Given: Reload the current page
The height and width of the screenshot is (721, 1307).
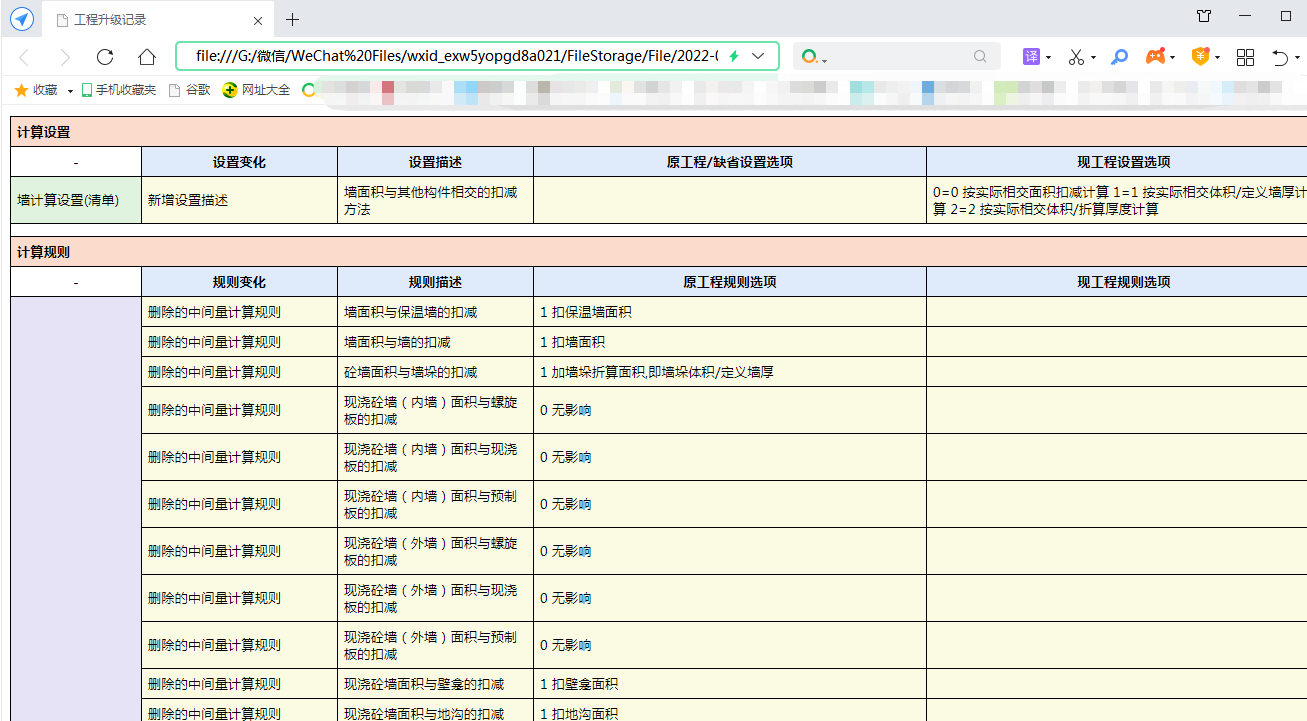Looking at the screenshot, I should 105,57.
